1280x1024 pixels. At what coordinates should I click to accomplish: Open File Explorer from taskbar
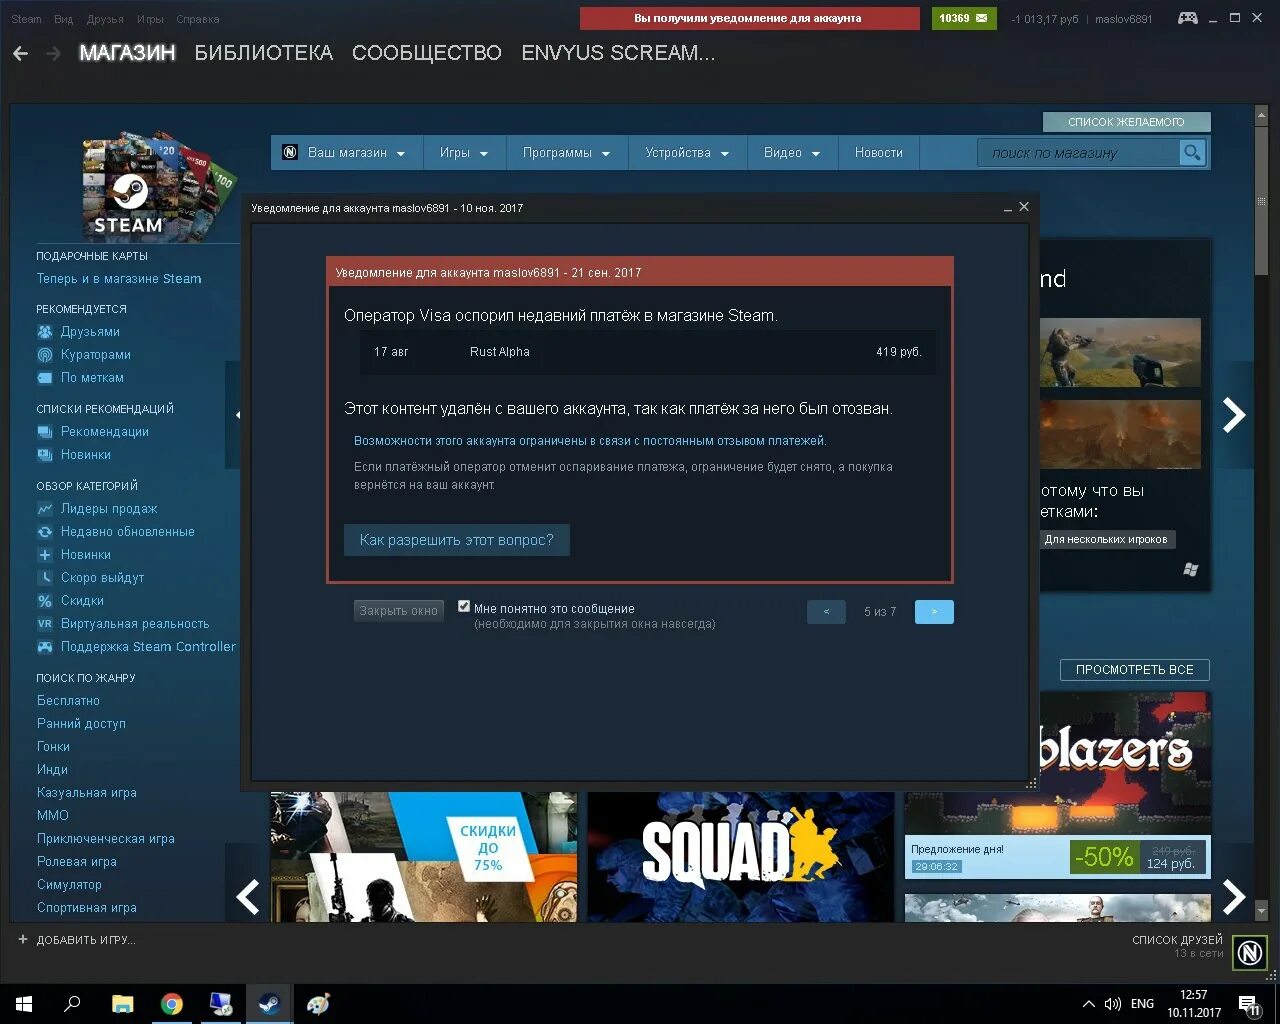pyautogui.click(x=122, y=1004)
